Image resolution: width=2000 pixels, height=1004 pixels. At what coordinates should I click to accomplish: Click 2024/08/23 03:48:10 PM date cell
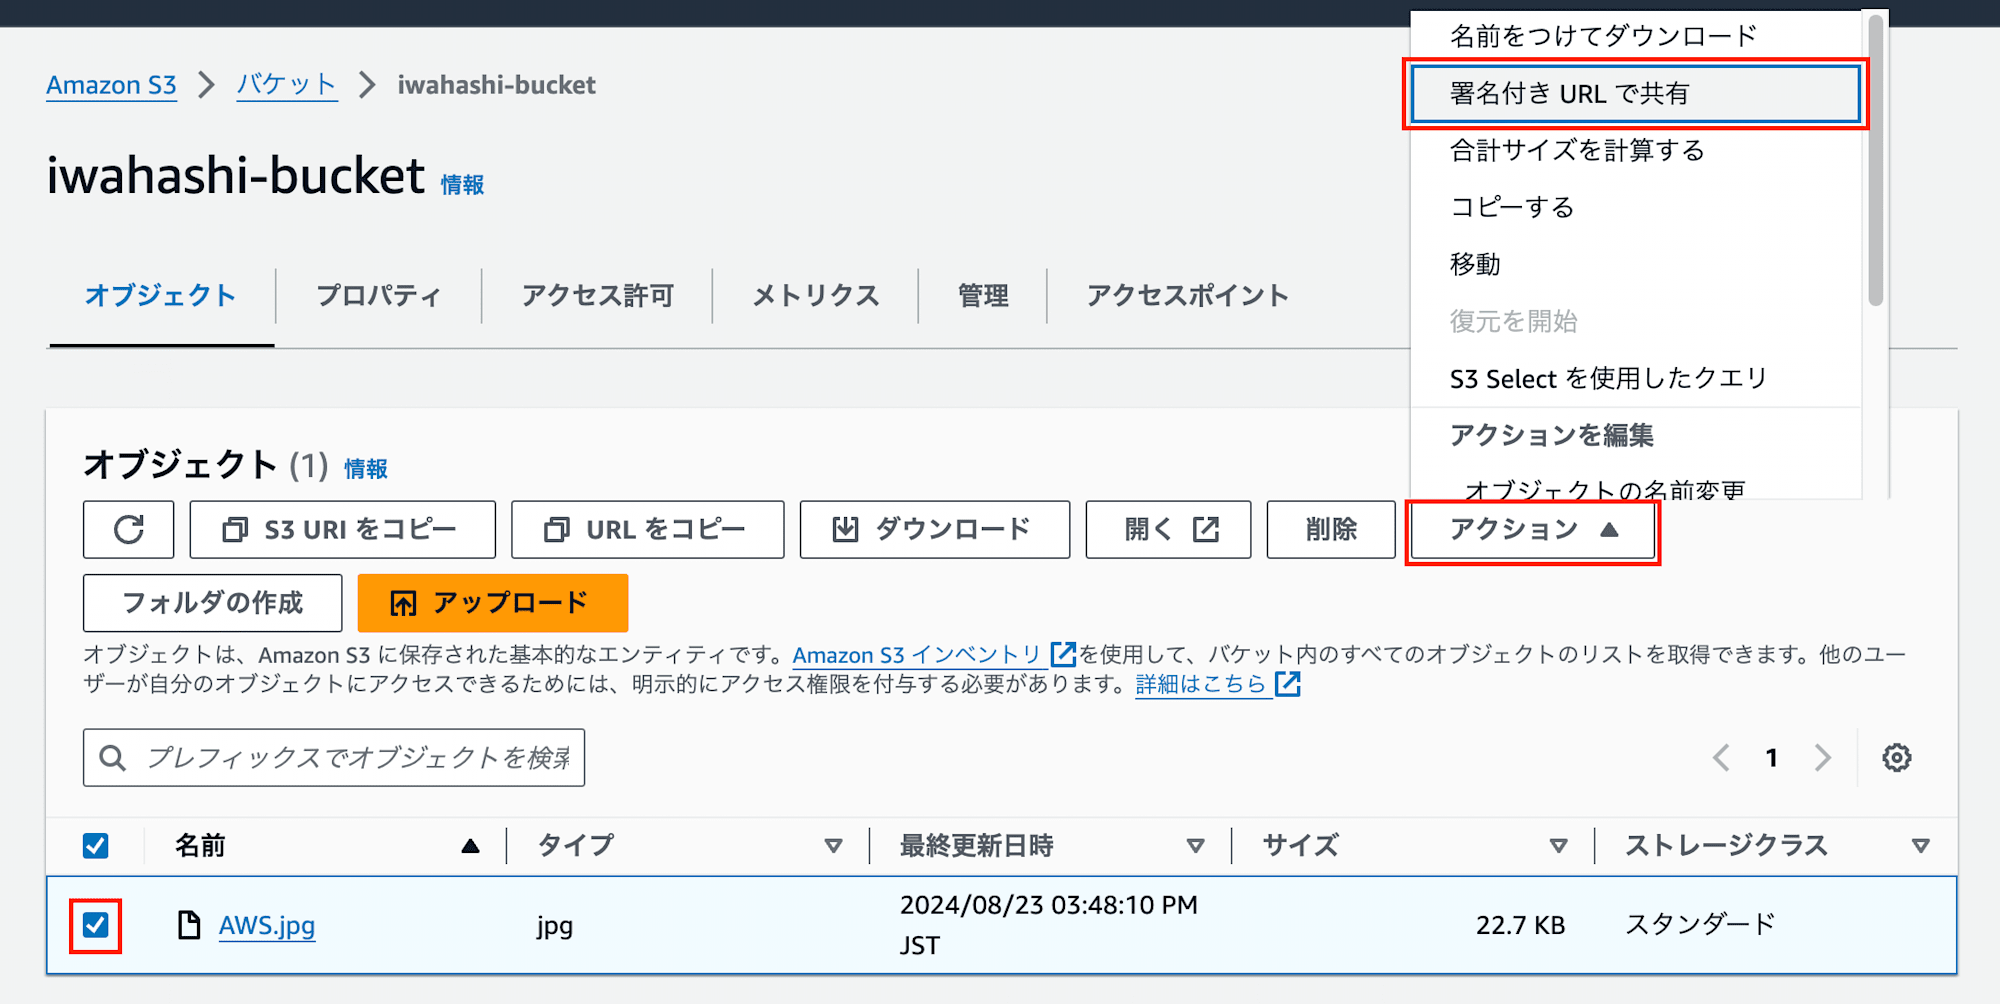pyautogui.click(x=1048, y=925)
